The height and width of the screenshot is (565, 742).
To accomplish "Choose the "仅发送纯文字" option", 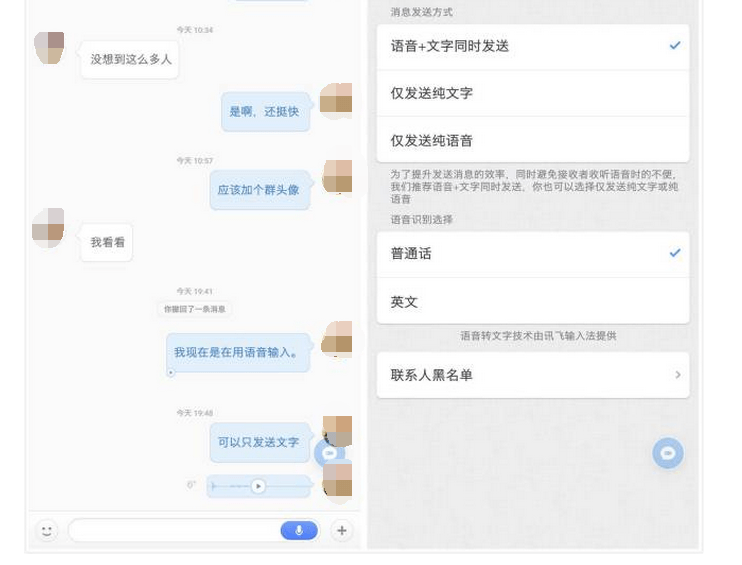I will pos(532,93).
